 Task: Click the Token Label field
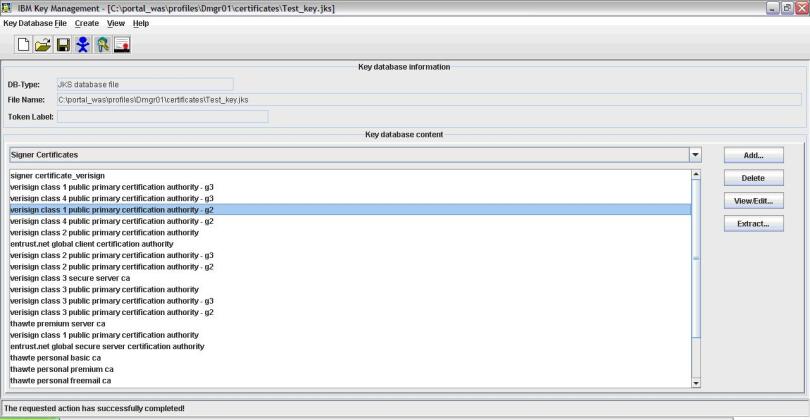click(162, 117)
